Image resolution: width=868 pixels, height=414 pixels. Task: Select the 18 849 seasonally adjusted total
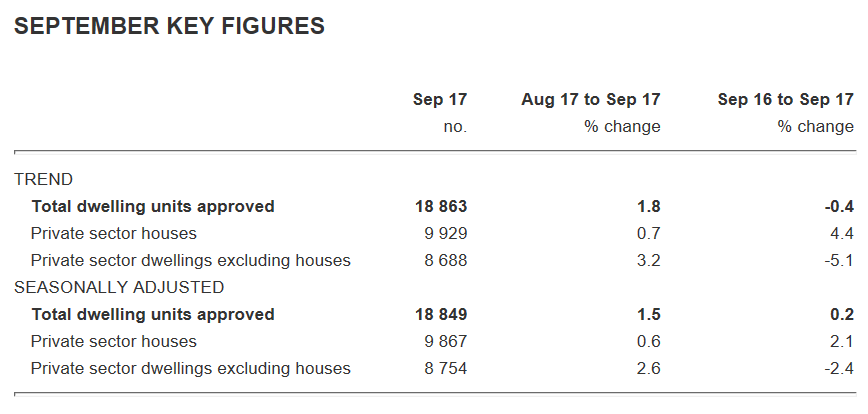[x=441, y=314]
